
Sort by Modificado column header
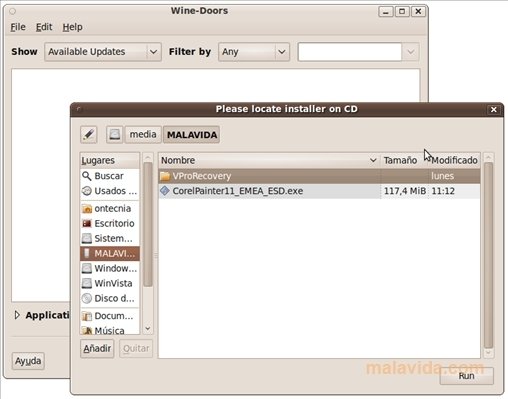tap(454, 160)
